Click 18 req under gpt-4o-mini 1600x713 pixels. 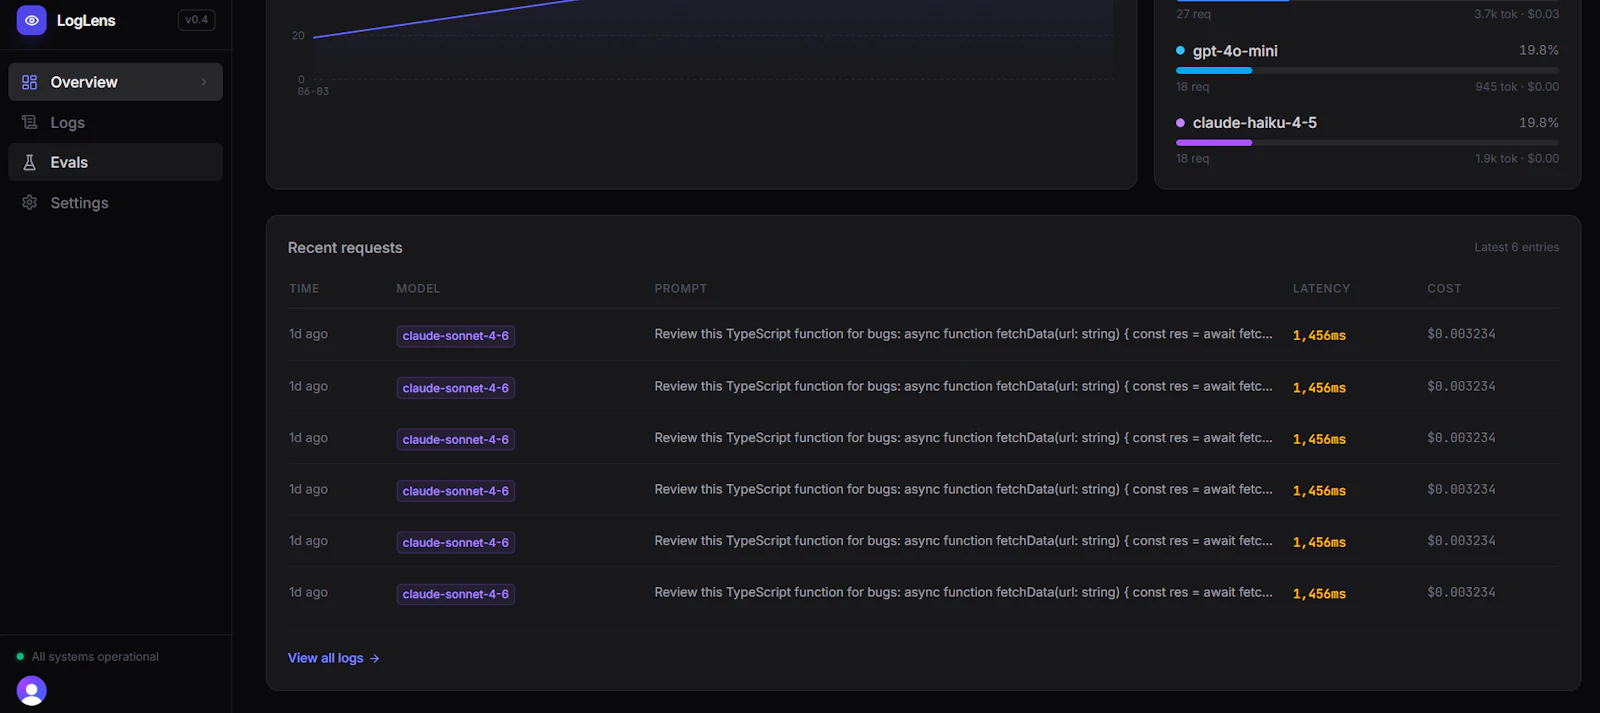tap(1192, 87)
